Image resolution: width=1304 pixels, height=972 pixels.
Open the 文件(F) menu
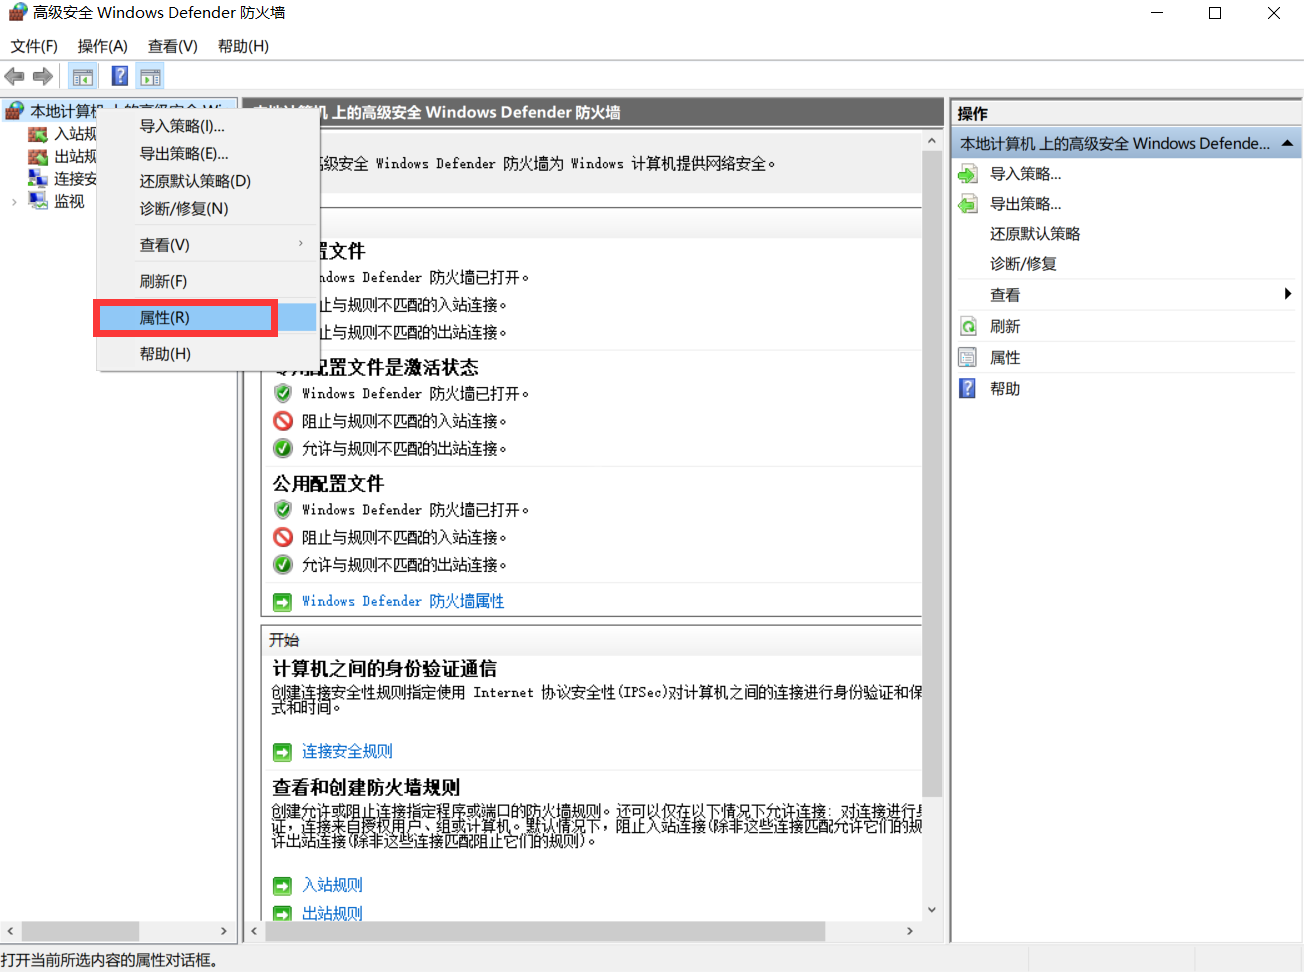tap(34, 46)
